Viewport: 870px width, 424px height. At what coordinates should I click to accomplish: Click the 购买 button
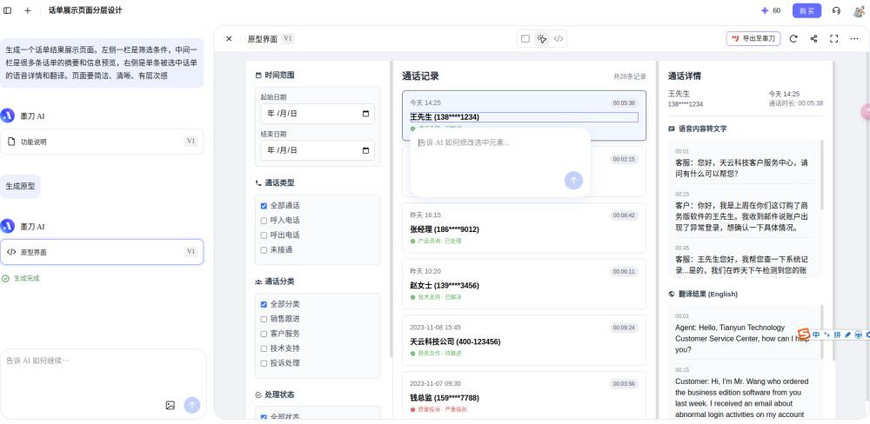(807, 11)
